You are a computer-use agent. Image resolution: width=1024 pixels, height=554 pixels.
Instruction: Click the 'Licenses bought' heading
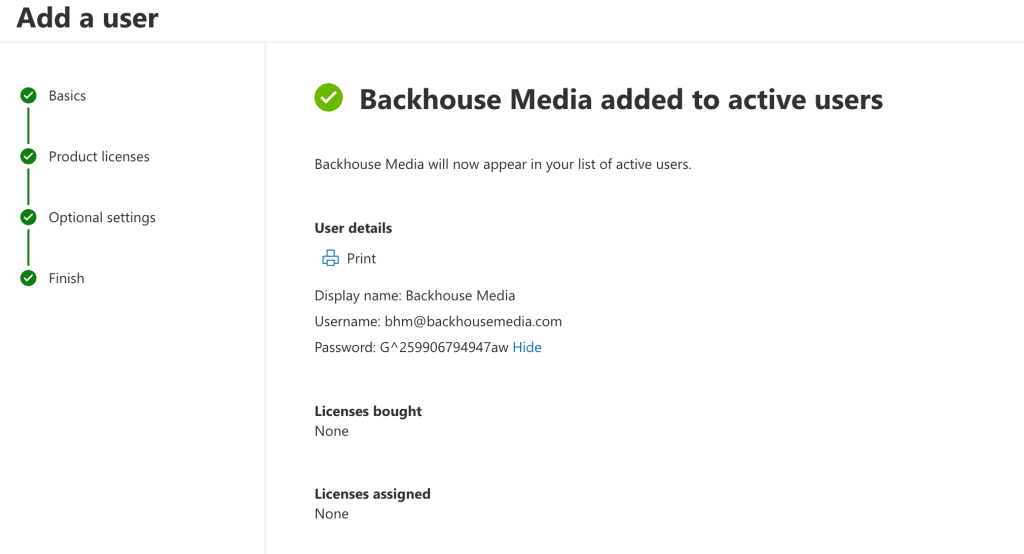(368, 411)
